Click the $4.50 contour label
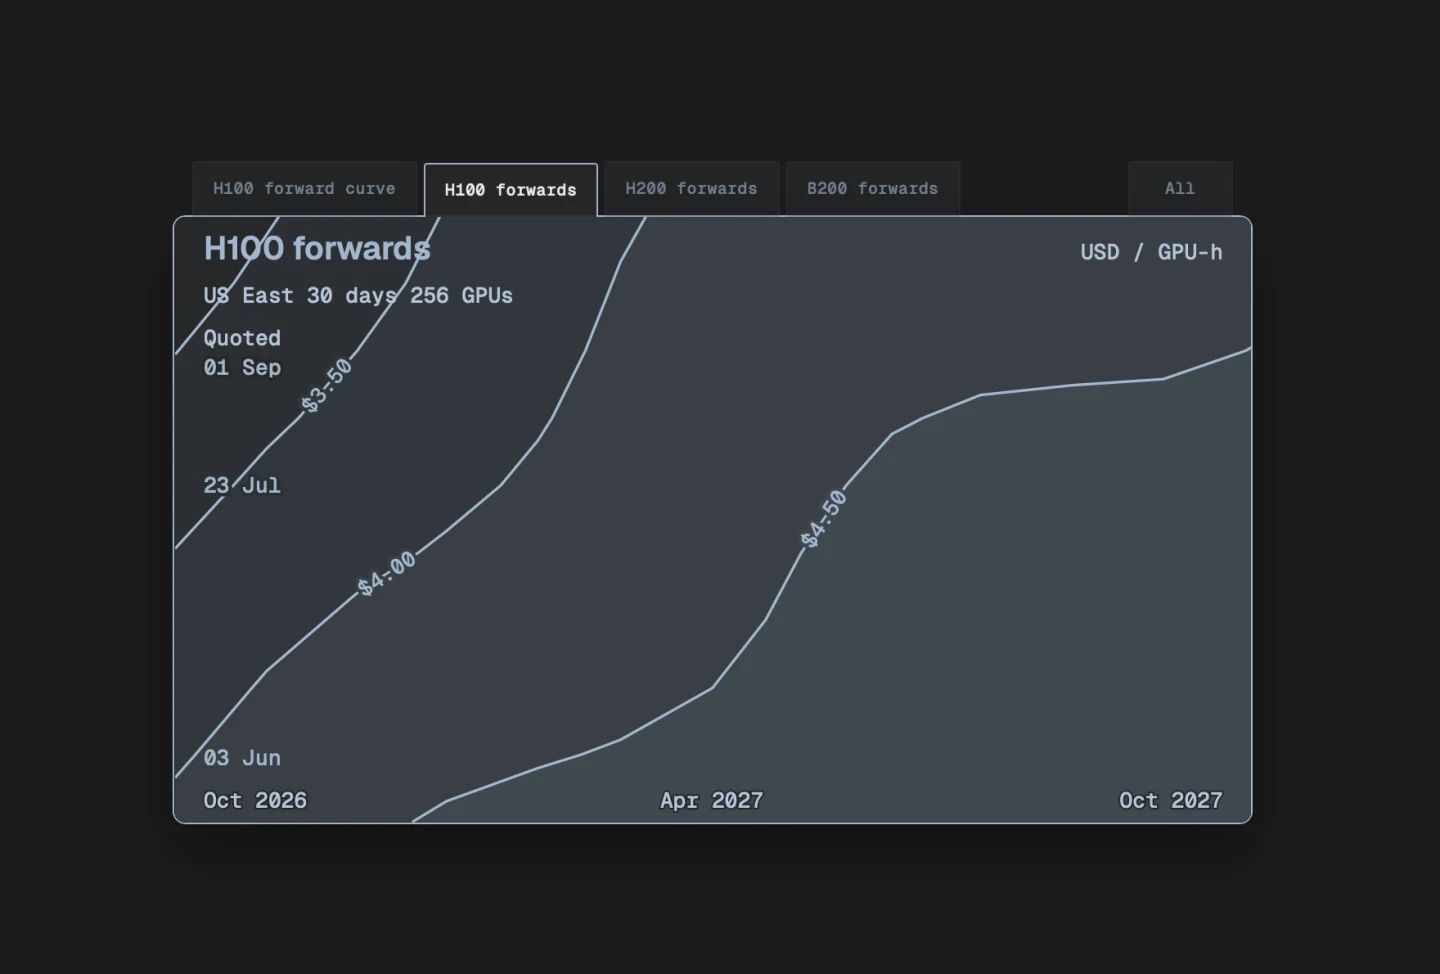 [824, 518]
